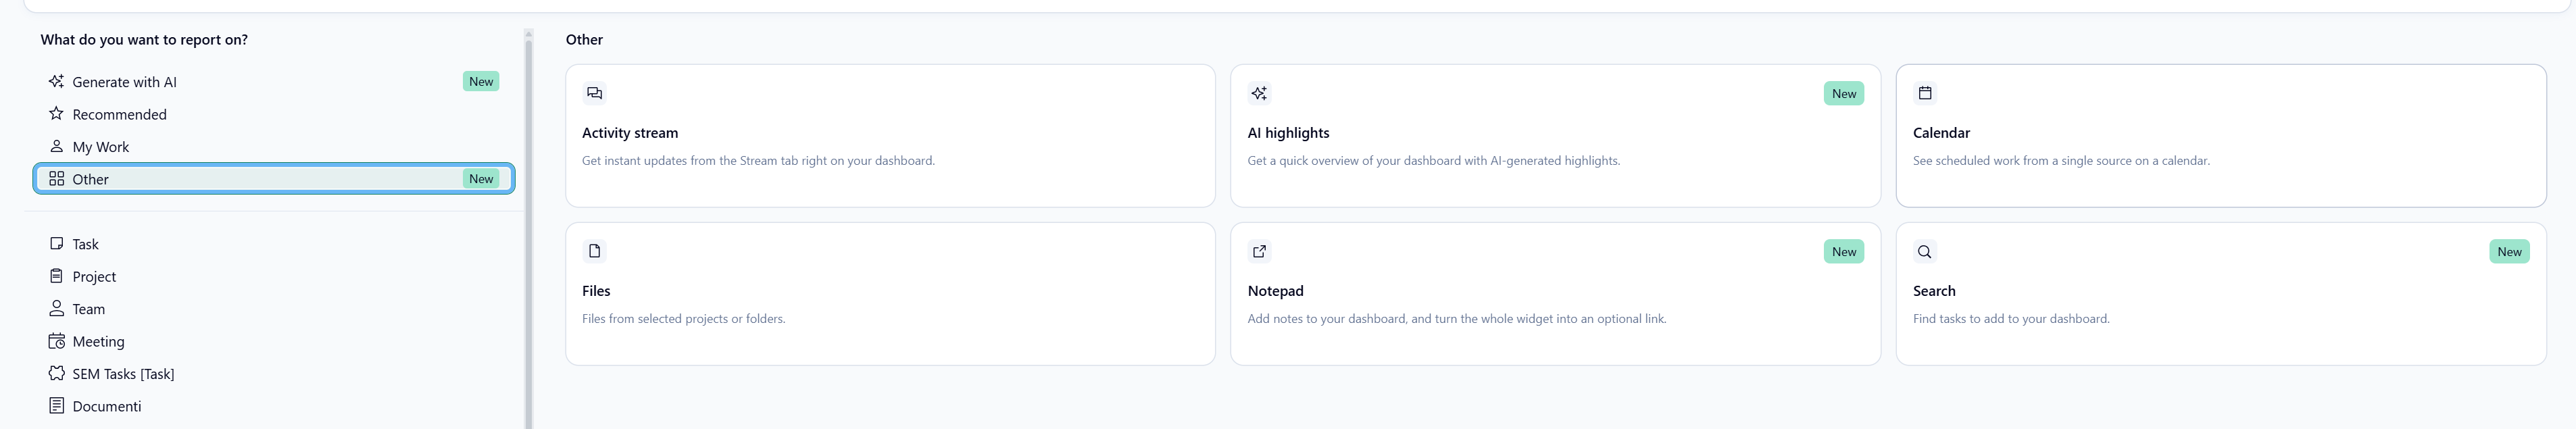Click the AI highlights sparkle icon
Image resolution: width=2576 pixels, height=429 pixels.
(x=1259, y=93)
